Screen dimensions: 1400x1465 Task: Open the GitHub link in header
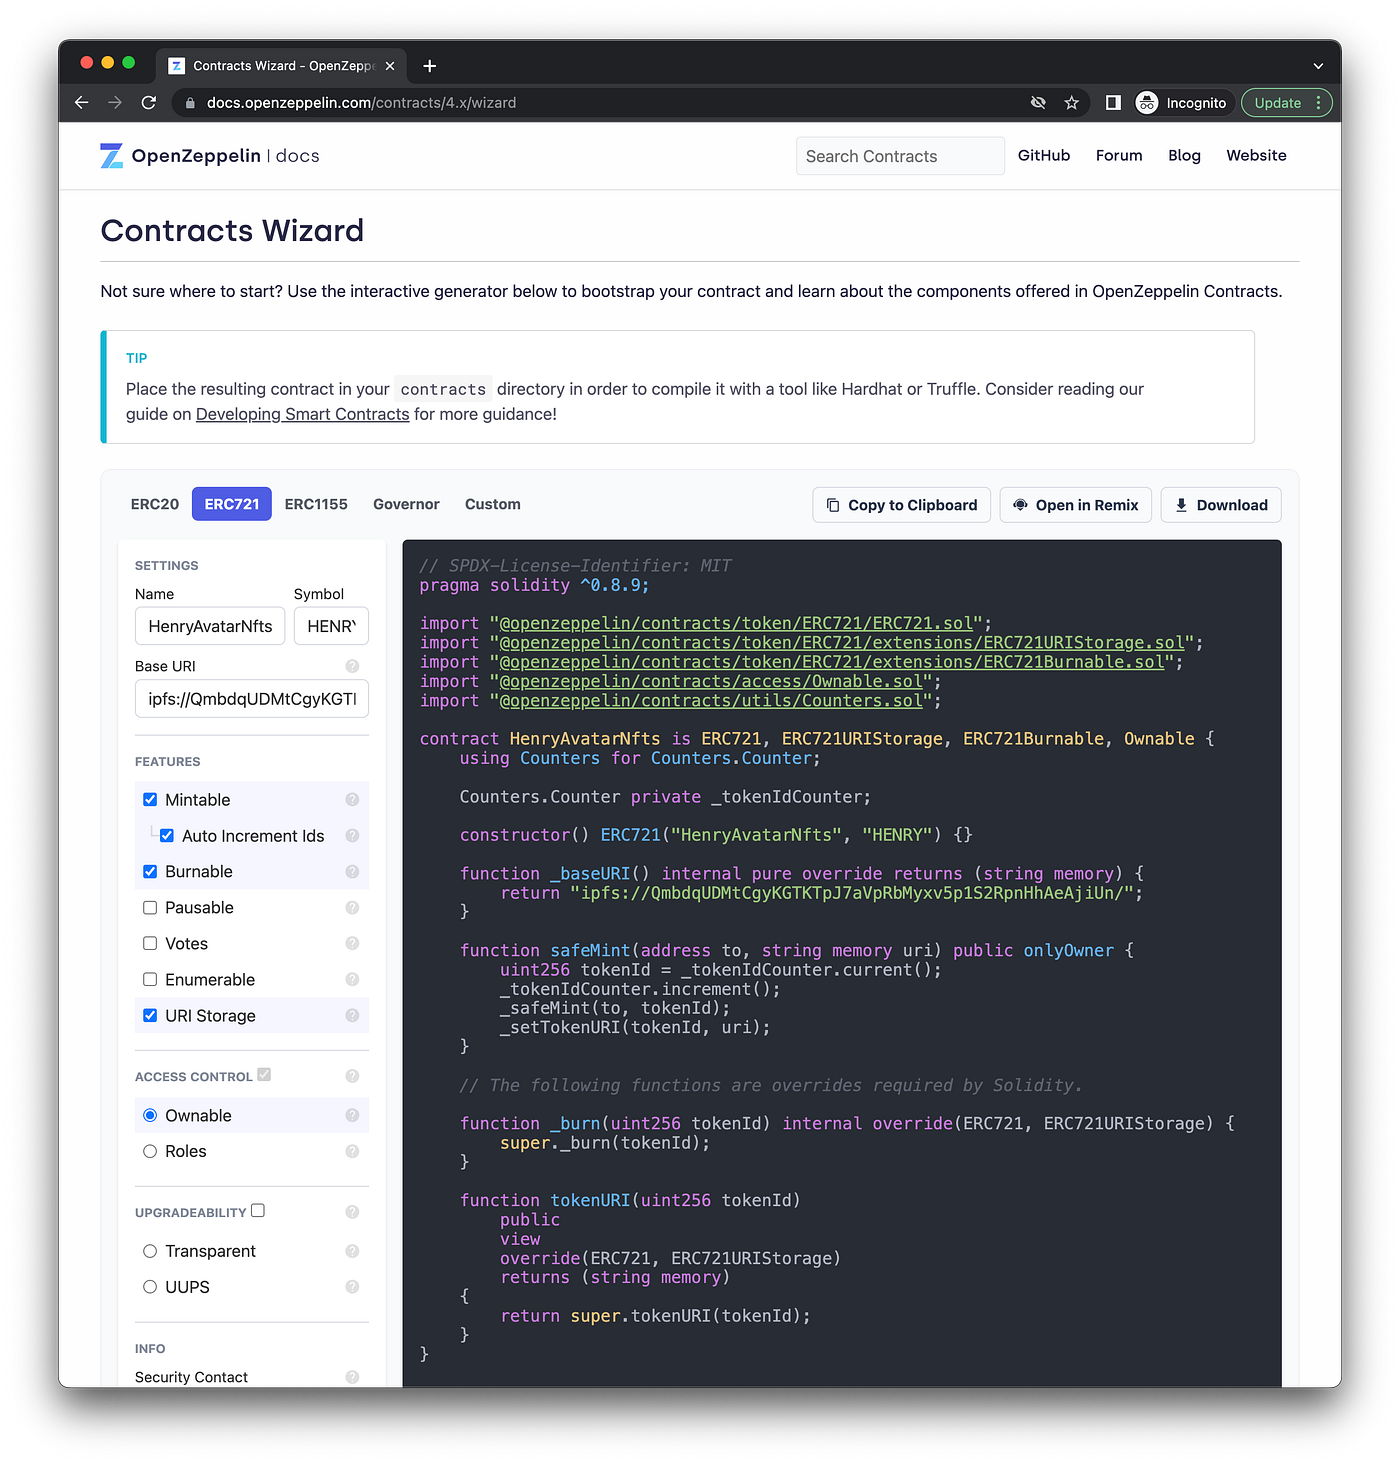point(1044,156)
